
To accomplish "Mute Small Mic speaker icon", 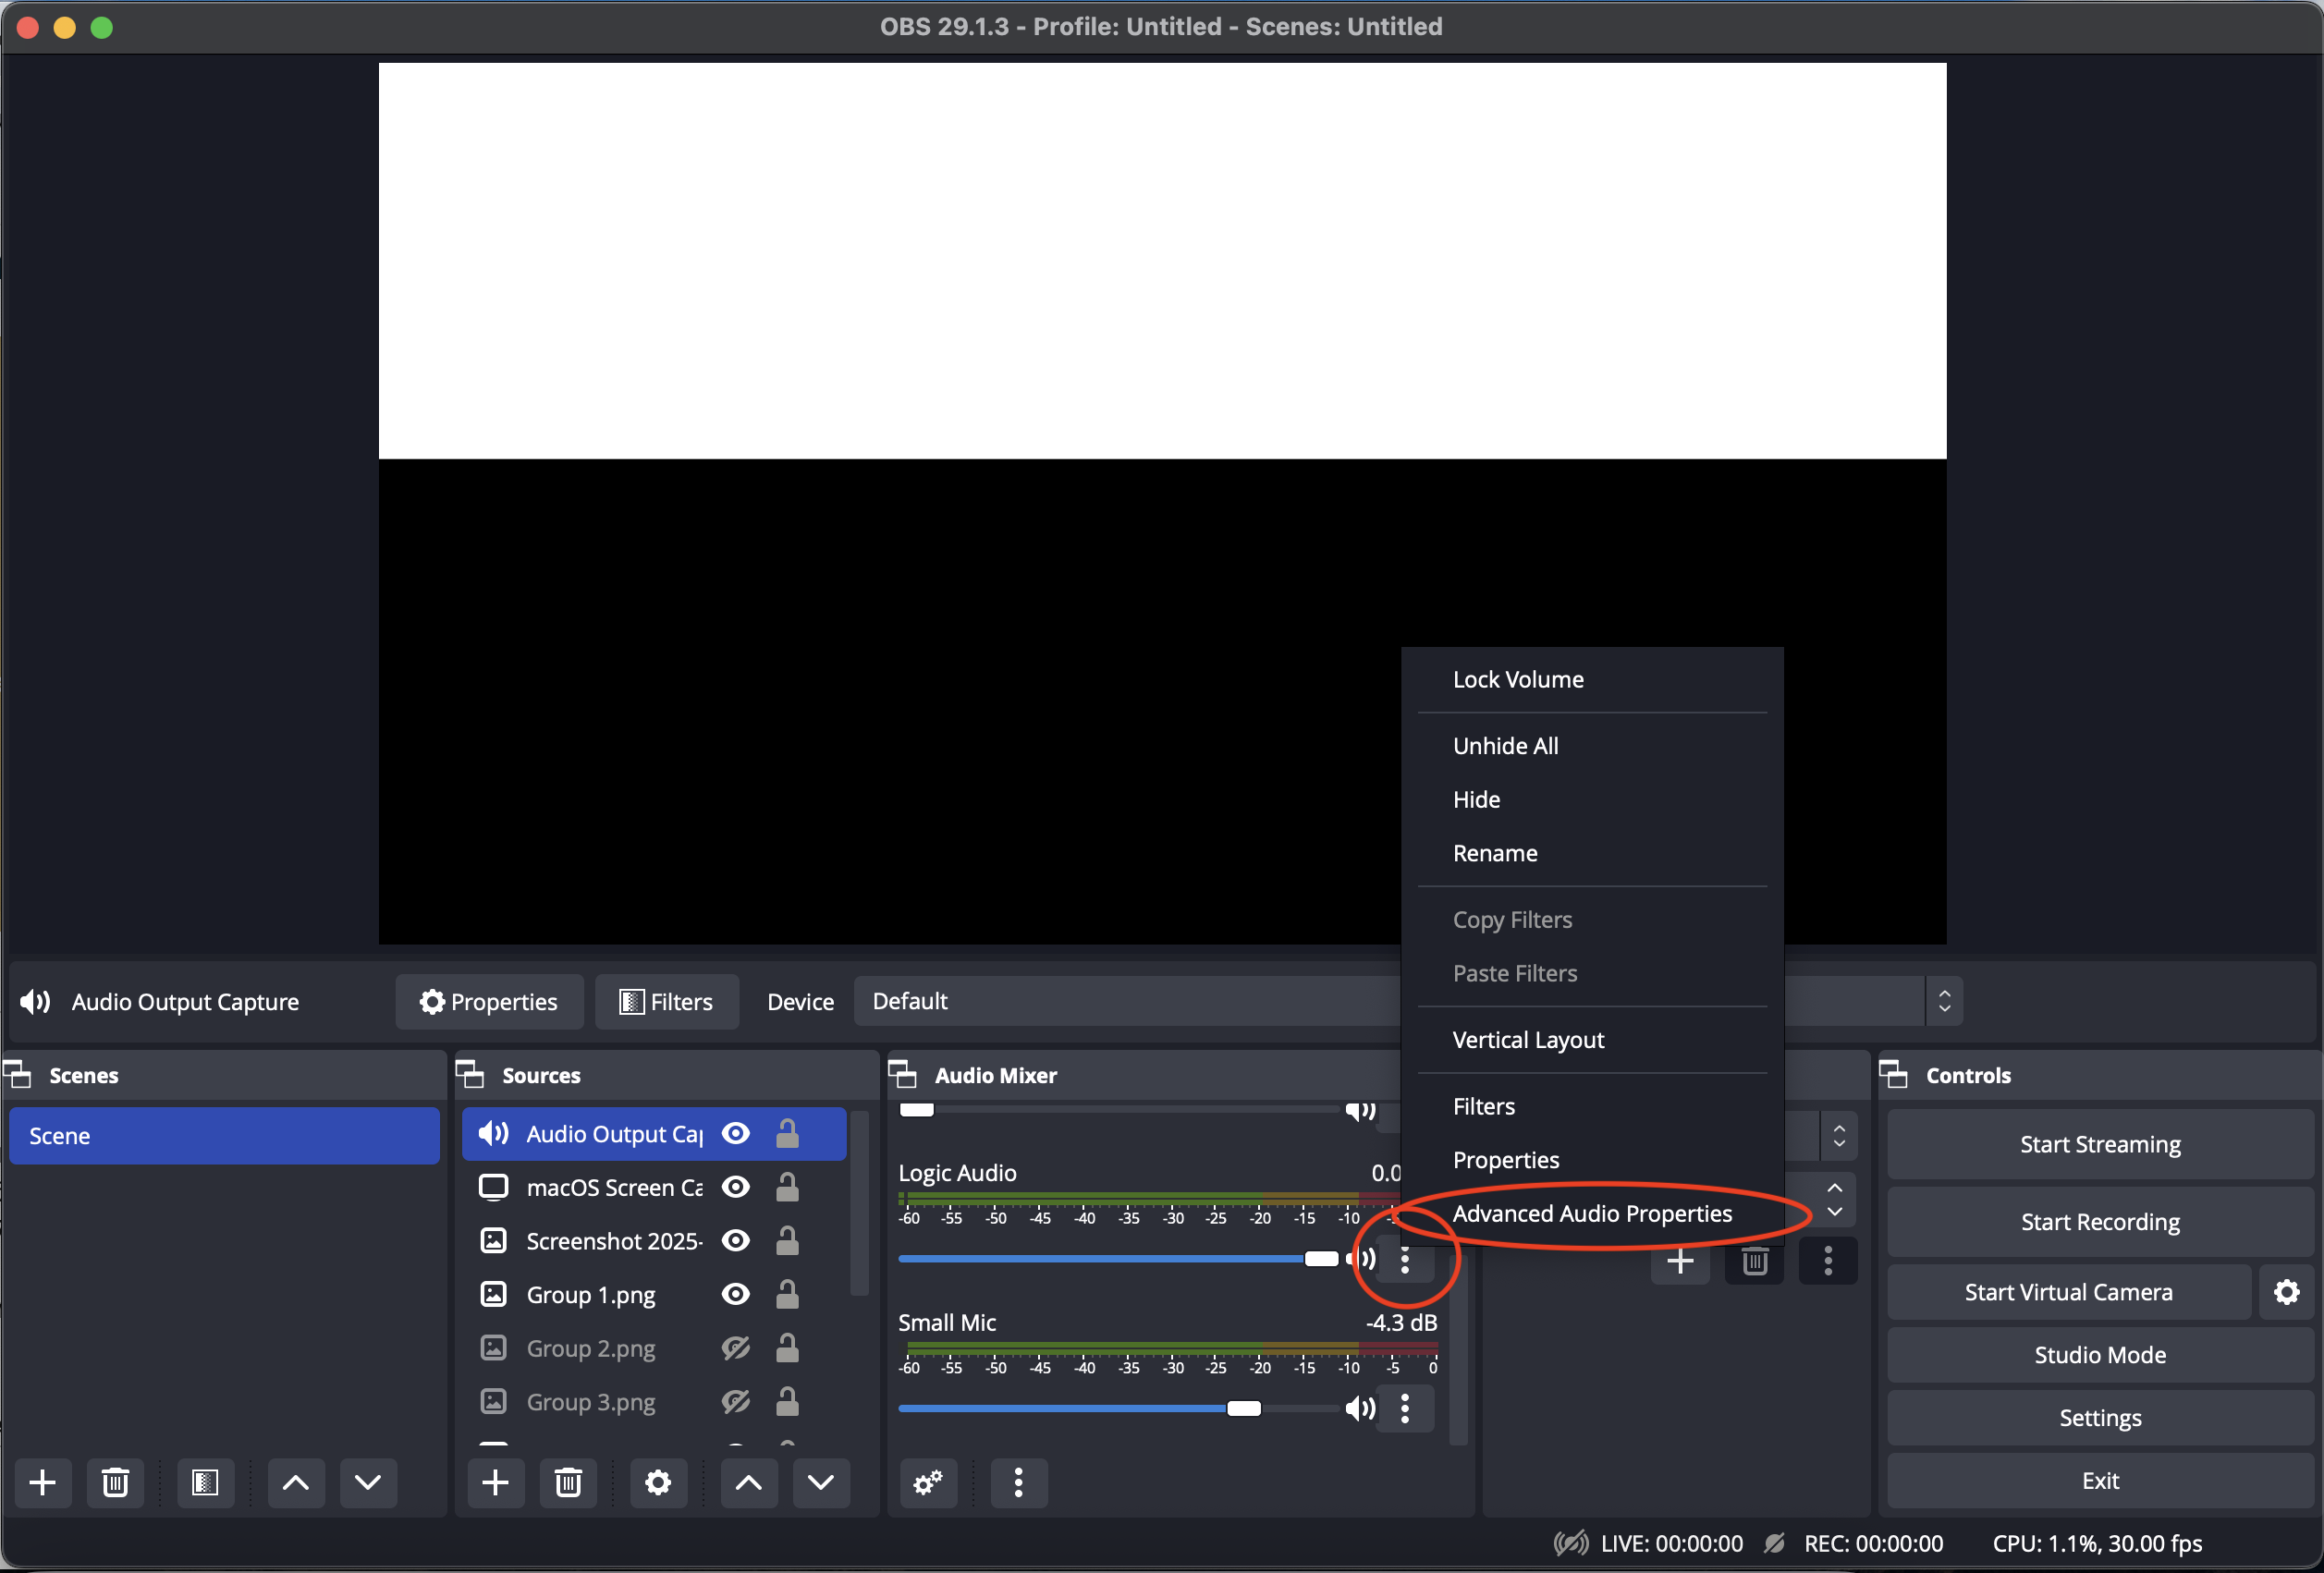I will [1360, 1409].
